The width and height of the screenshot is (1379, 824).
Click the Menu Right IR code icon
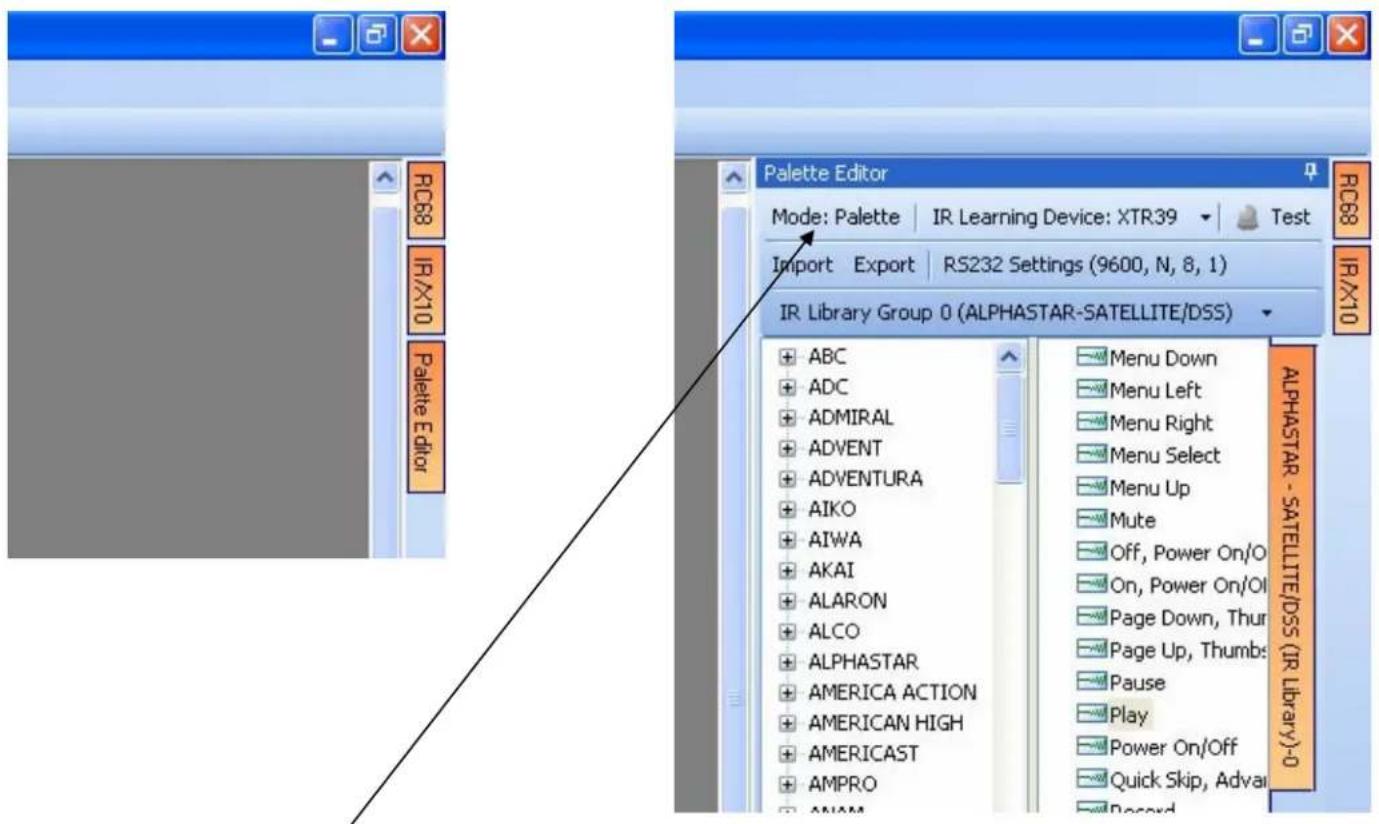pyautogui.click(x=1091, y=422)
